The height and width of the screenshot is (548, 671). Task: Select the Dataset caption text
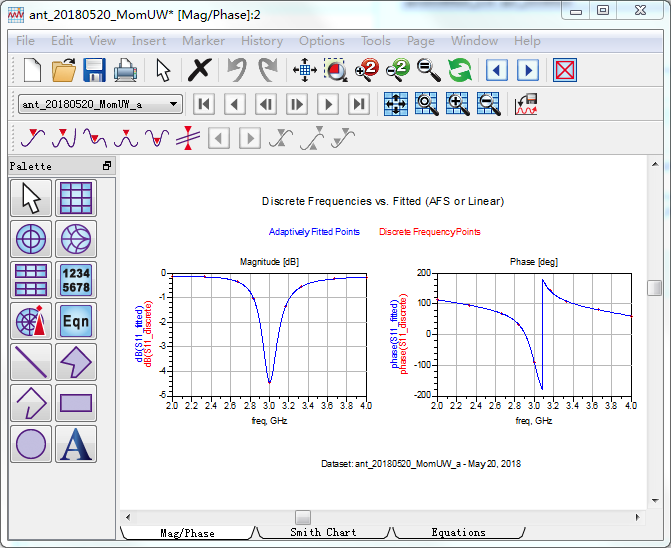[421, 464]
